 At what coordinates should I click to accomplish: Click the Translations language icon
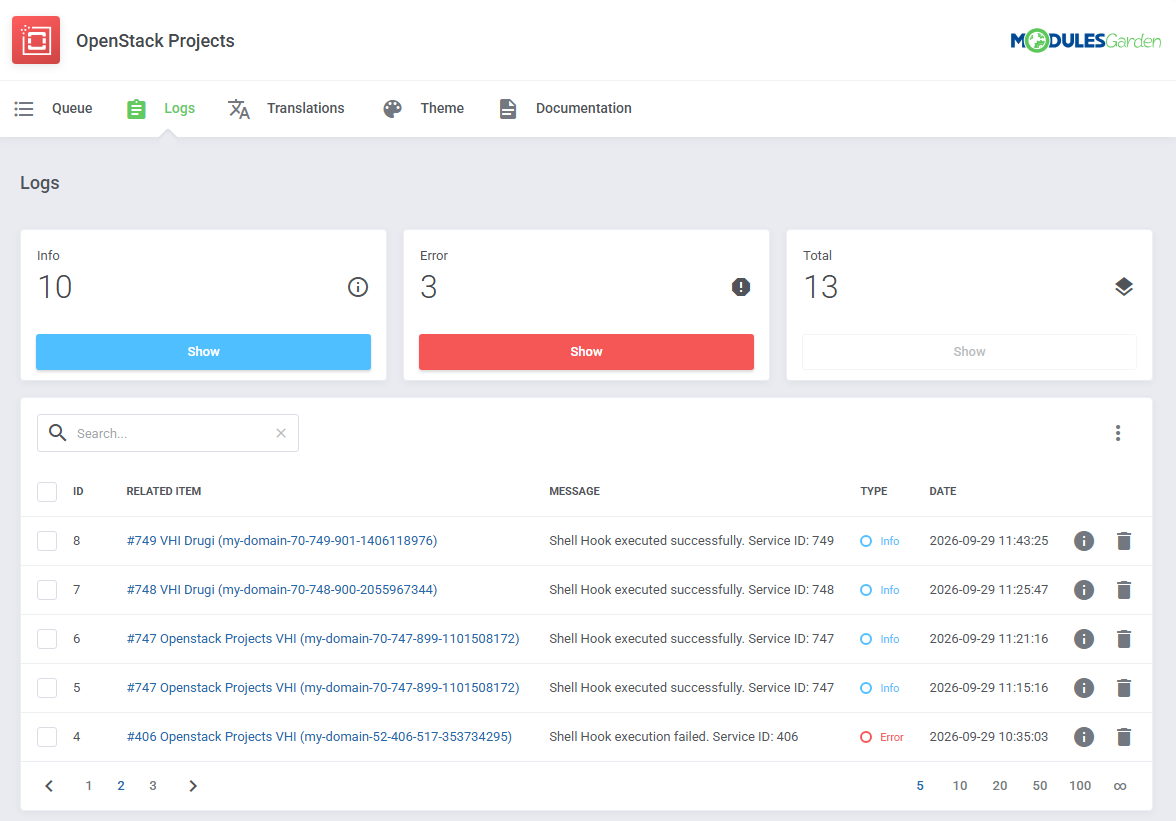[238, 109]
